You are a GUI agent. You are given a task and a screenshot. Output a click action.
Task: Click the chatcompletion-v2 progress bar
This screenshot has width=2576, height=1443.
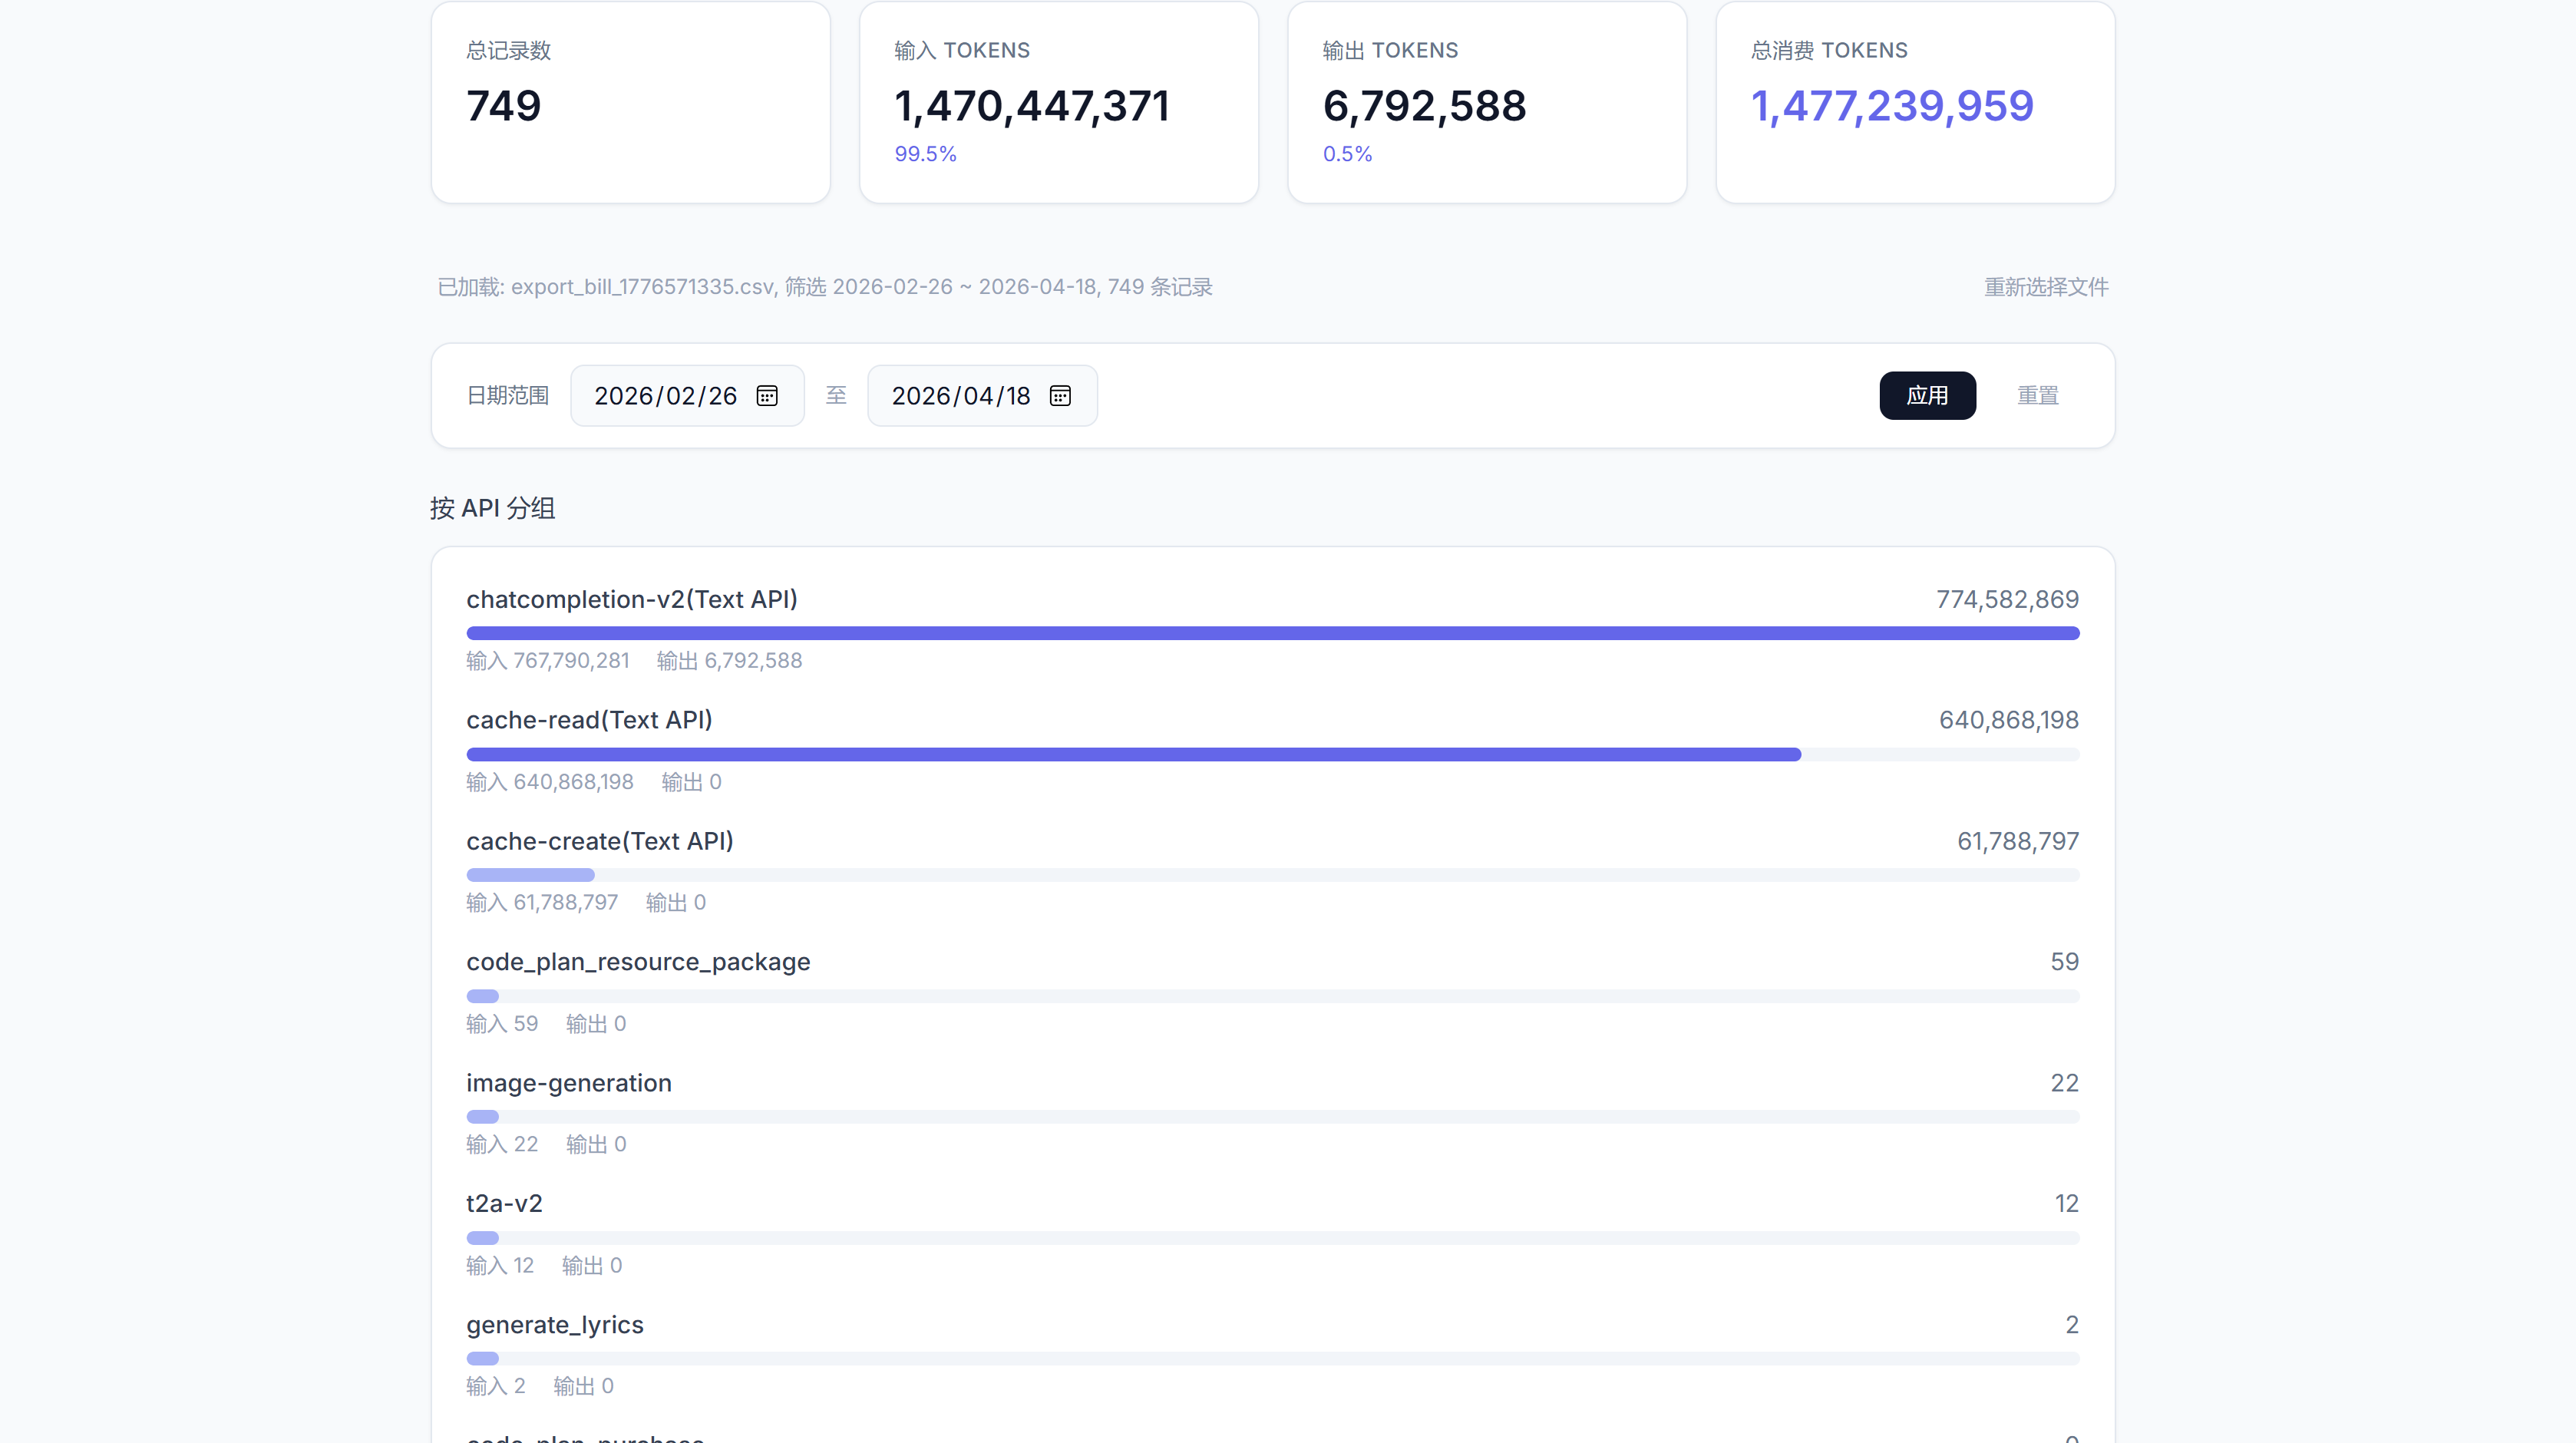pos(1272,633)
